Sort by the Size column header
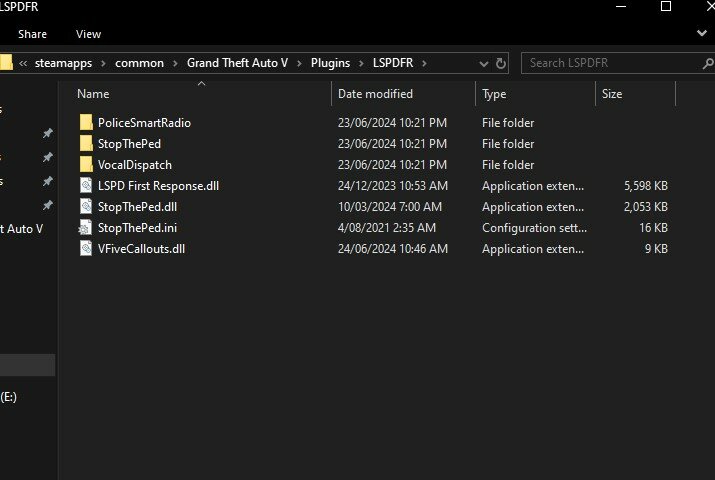 point(612,94)
